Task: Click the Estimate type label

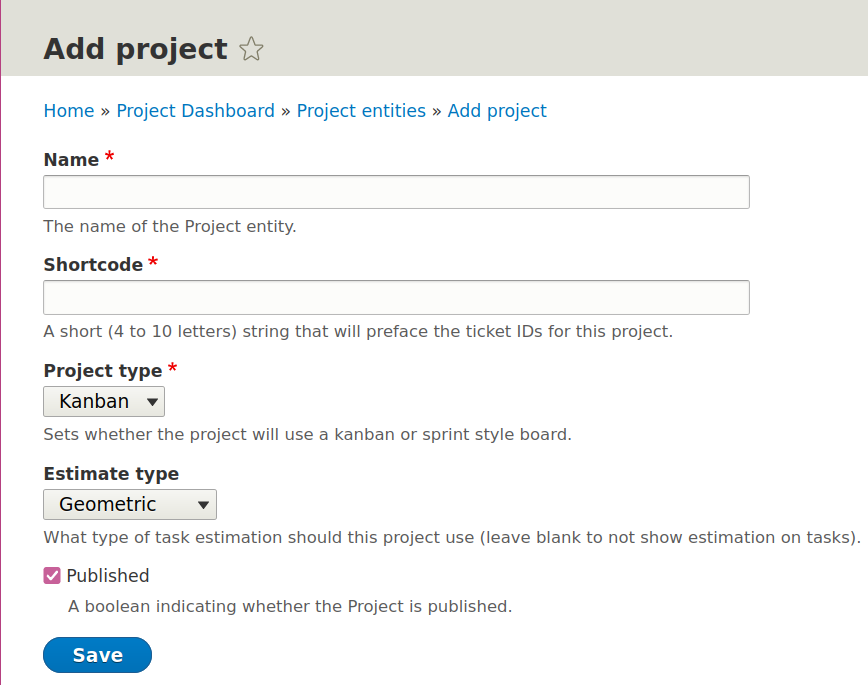Action: pos(111,474)
